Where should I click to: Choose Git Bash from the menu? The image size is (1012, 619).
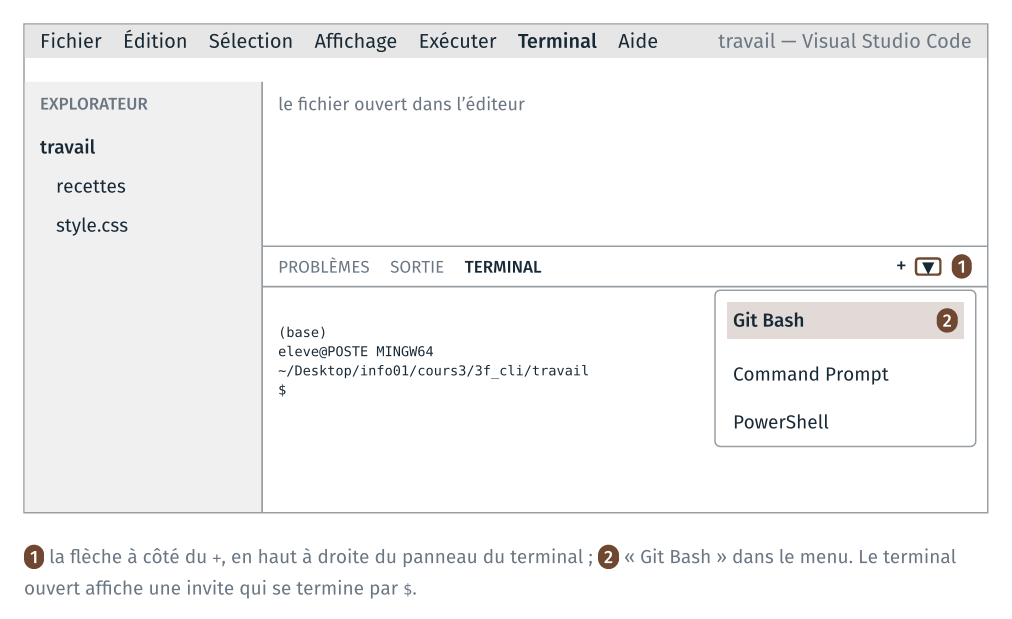pyautogui.click(x=845, y=320)
